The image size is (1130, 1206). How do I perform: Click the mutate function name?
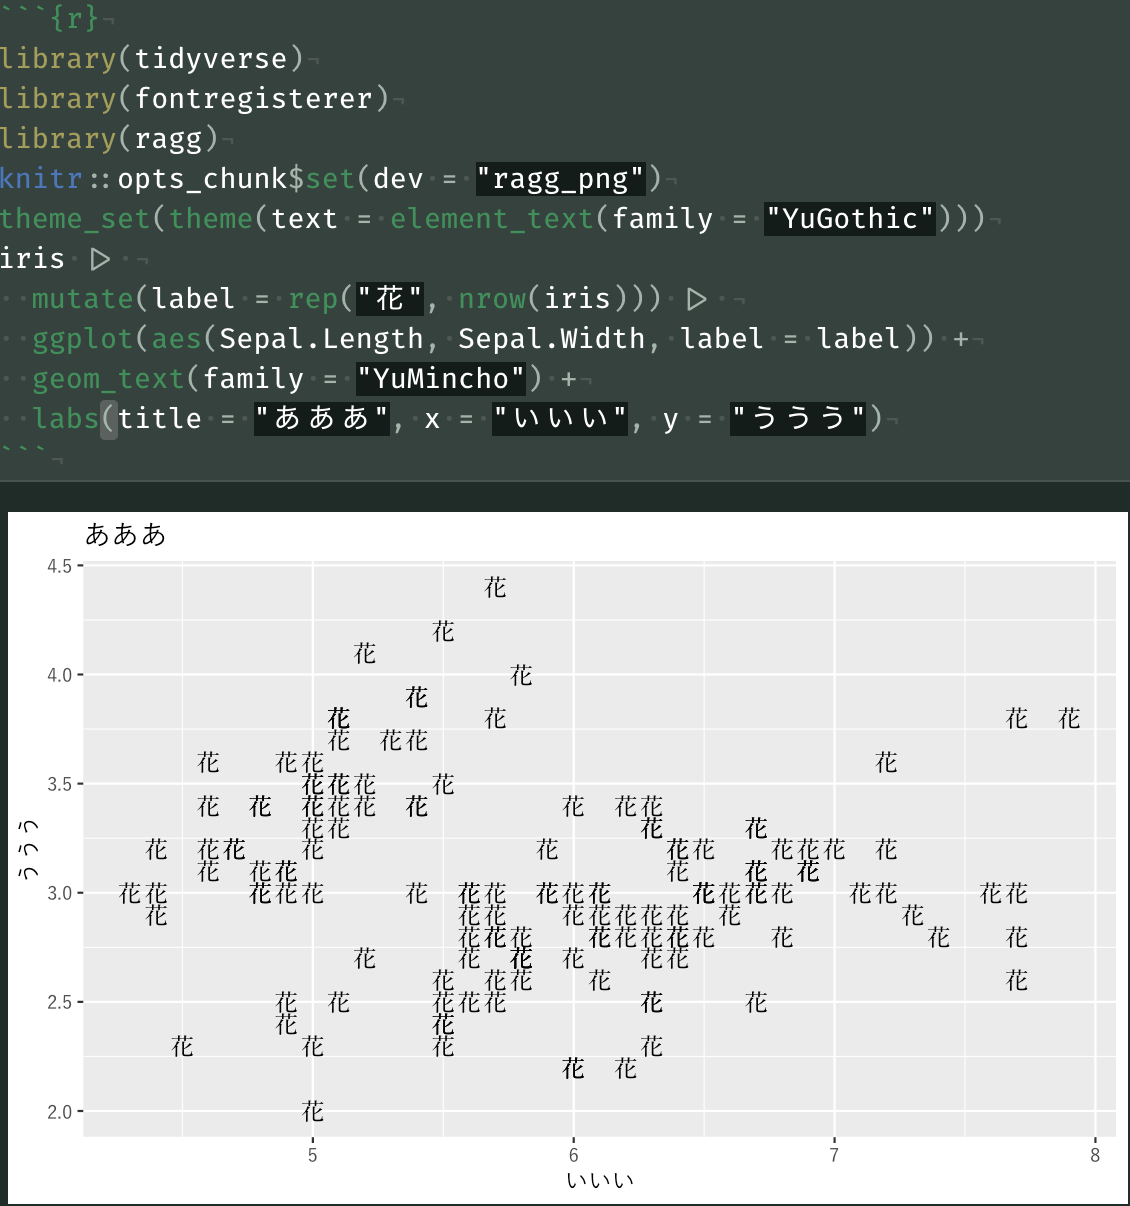83,298
